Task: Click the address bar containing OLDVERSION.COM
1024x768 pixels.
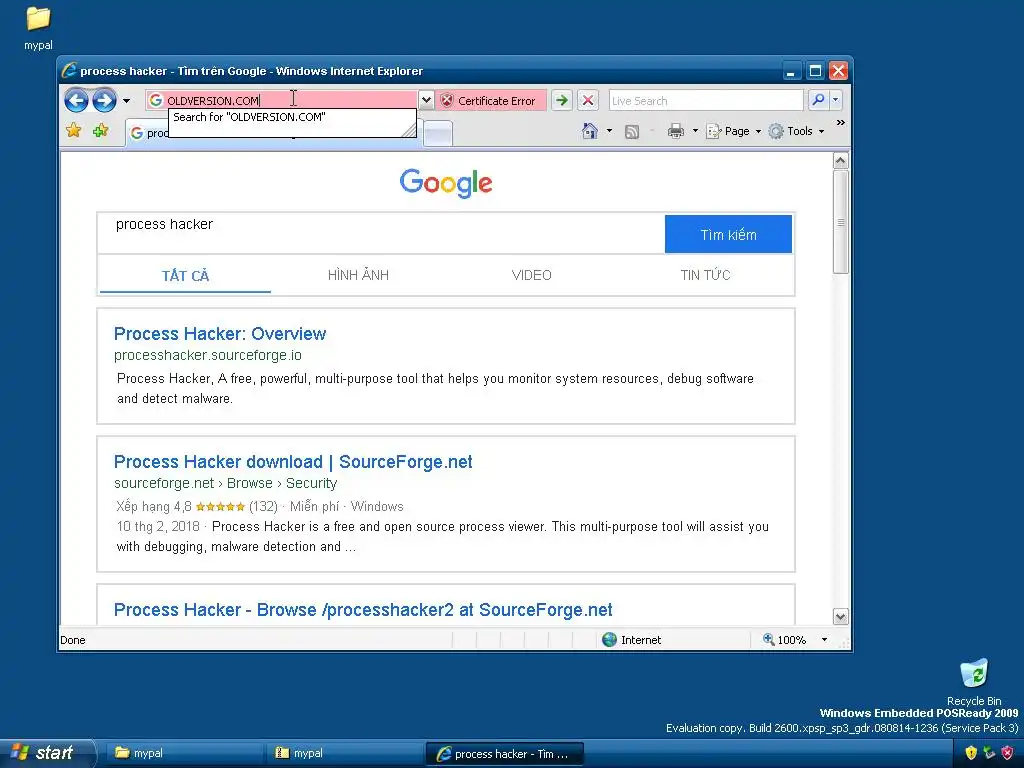Action: (x=281, y=100)
